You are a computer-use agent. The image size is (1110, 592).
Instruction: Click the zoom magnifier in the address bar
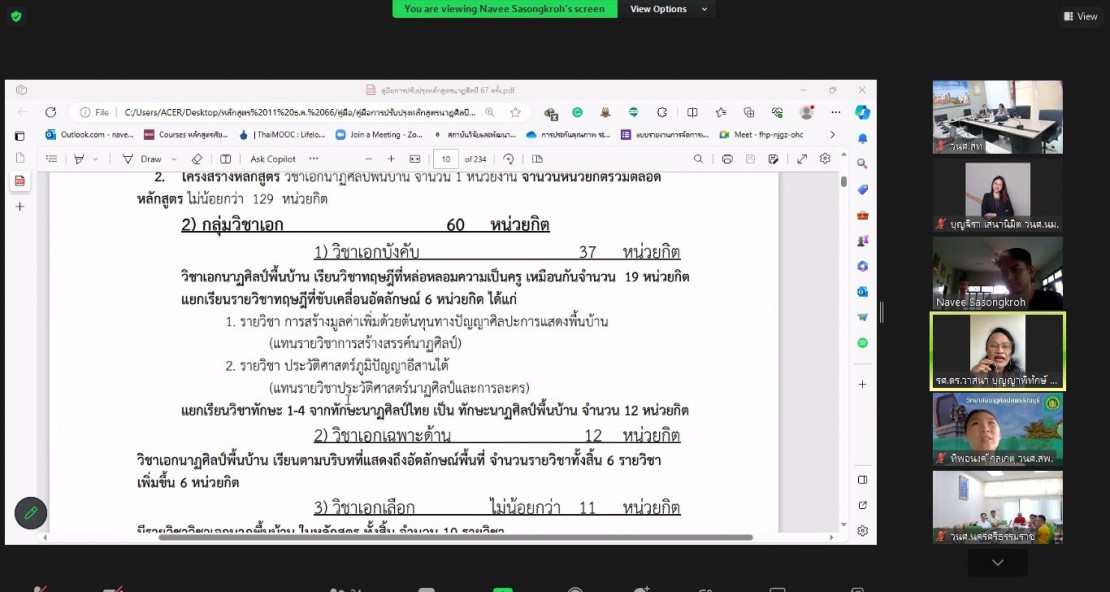[x=490, y=112]
